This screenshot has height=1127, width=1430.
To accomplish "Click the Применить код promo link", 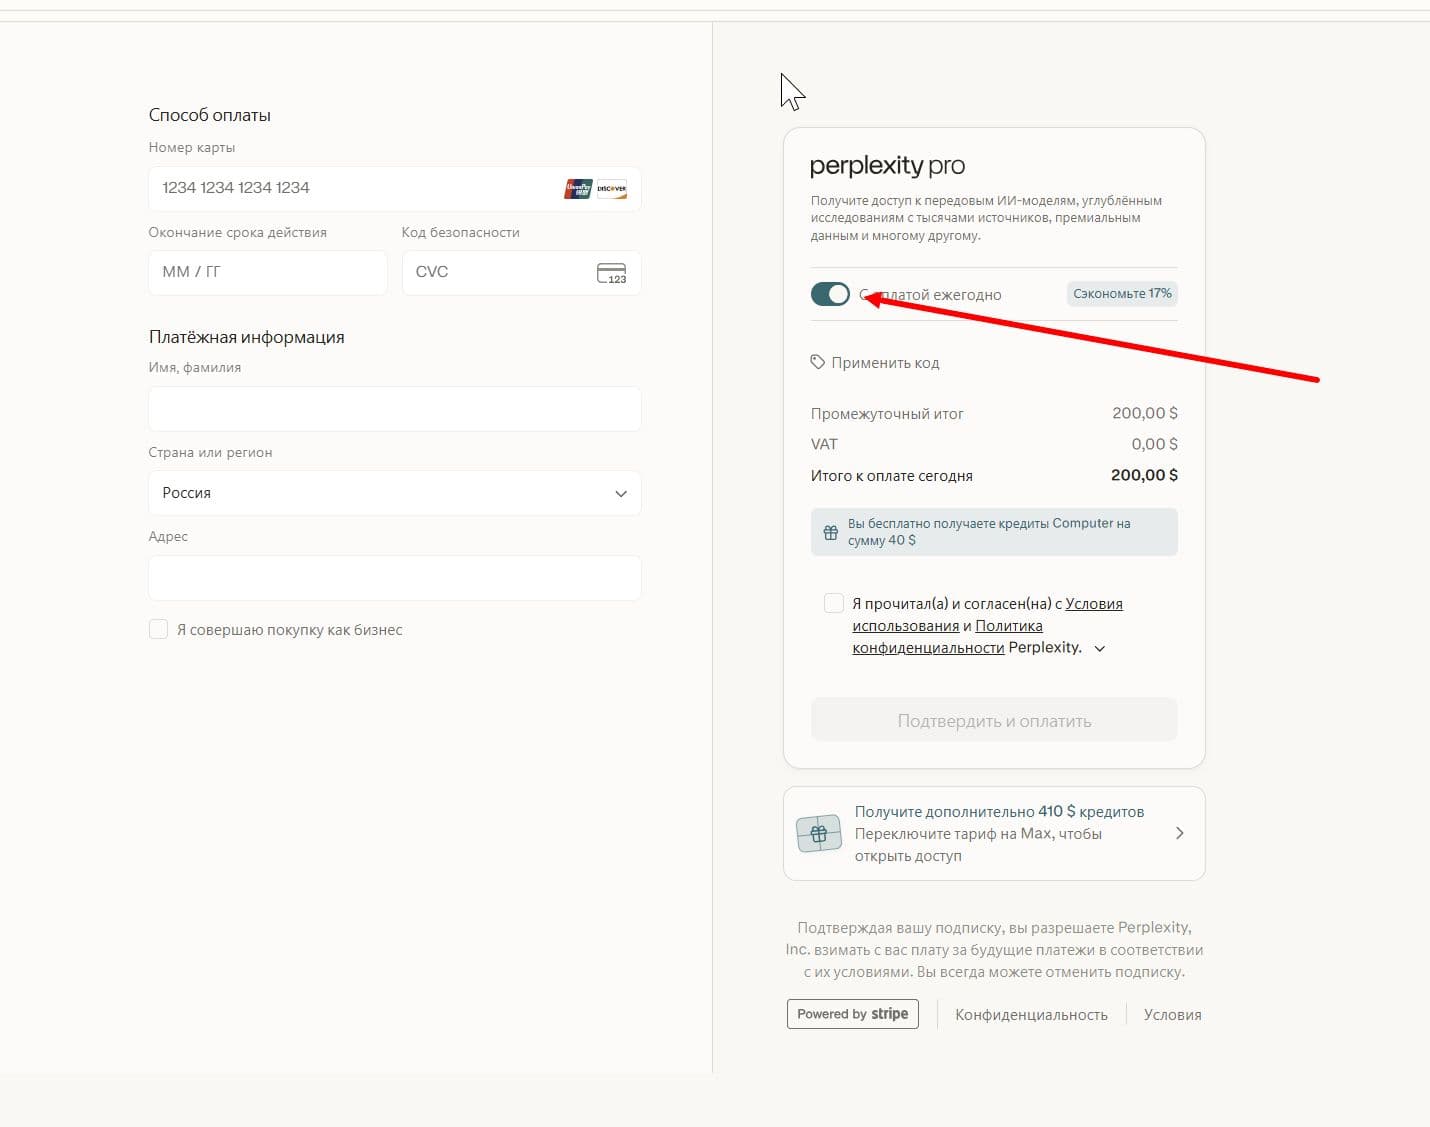I will (885, 363).
